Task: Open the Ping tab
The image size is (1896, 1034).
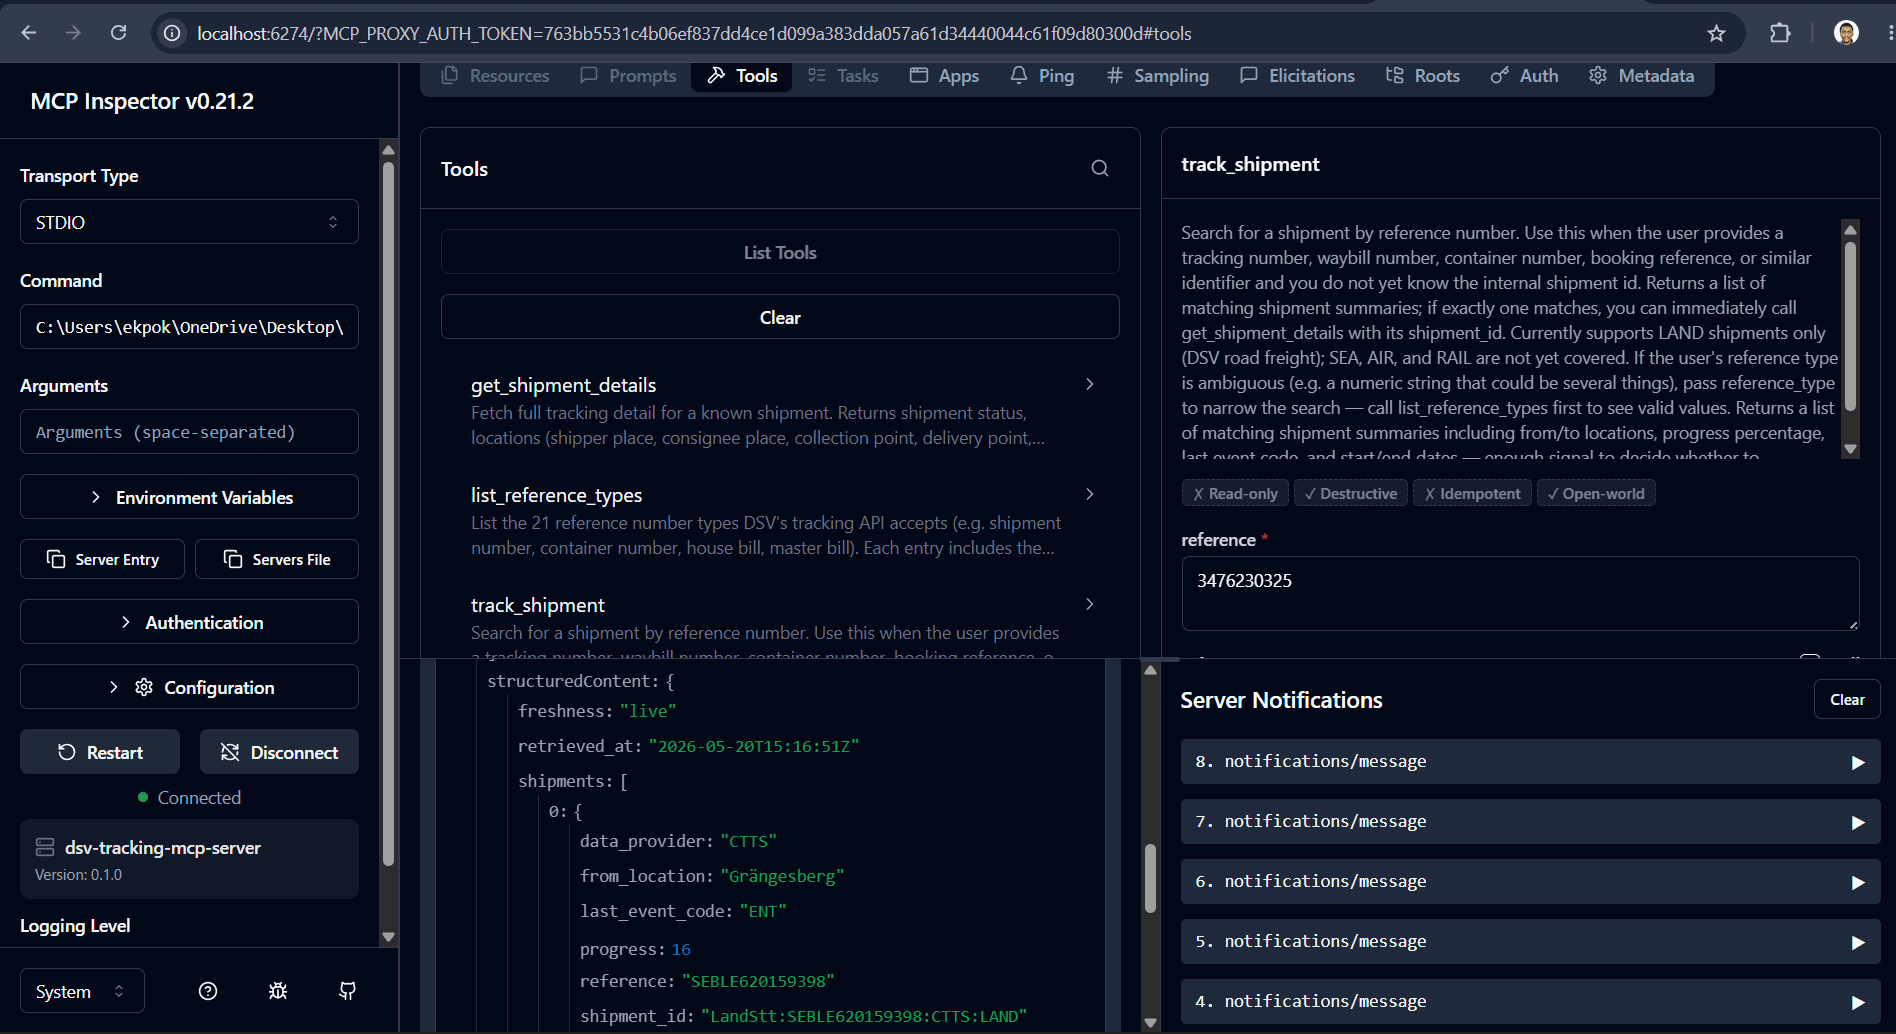Action: [x=1043, y=75]
